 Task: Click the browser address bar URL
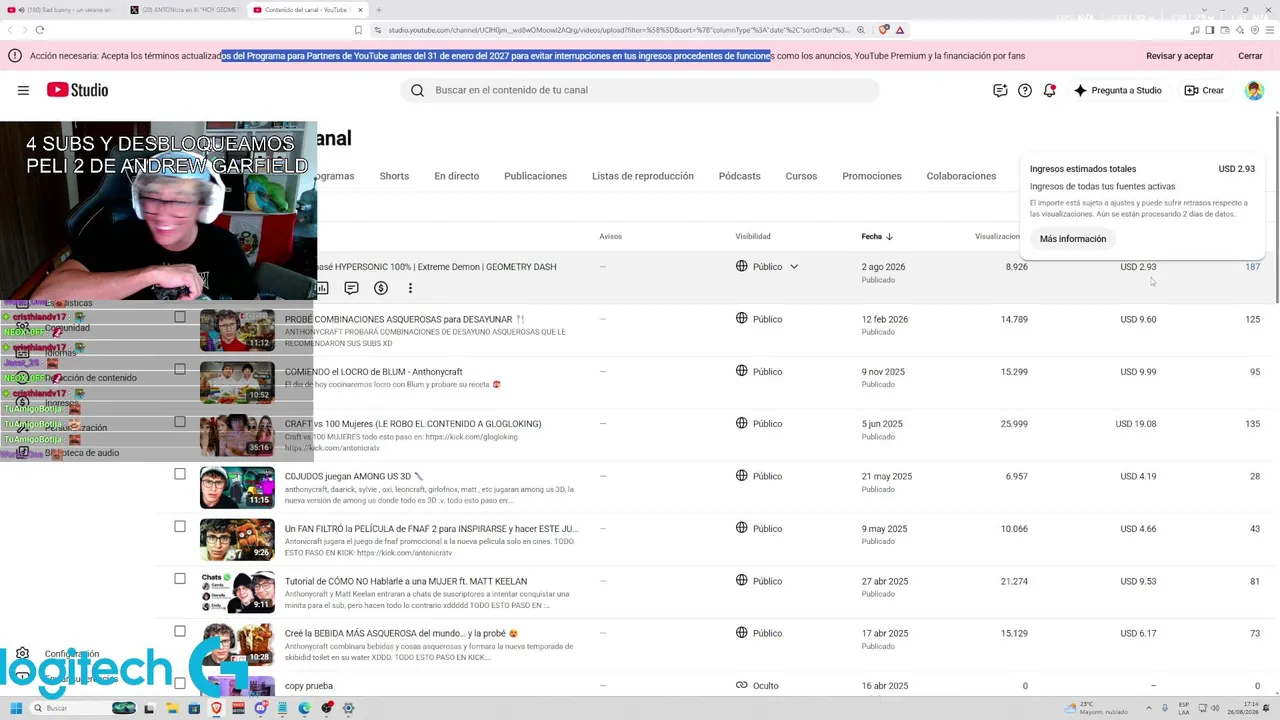618,30
